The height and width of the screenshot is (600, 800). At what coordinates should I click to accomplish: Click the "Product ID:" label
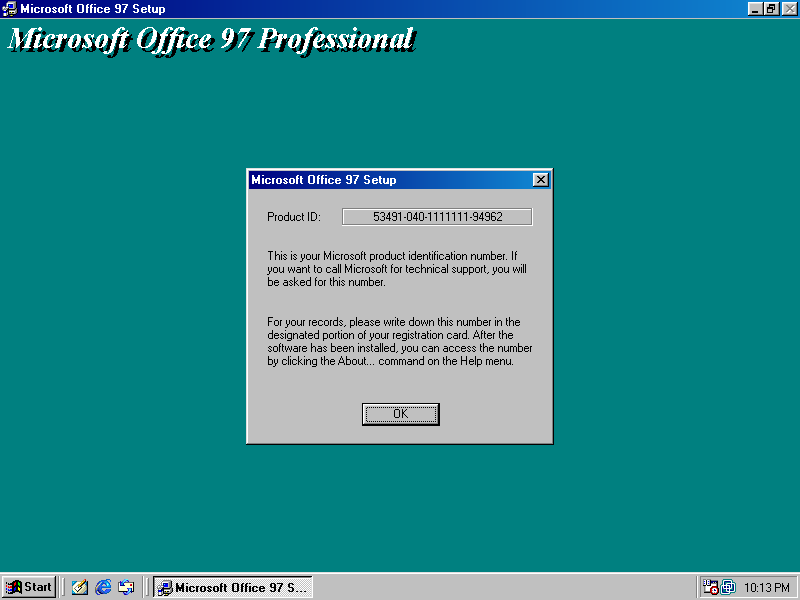(294, 217)
